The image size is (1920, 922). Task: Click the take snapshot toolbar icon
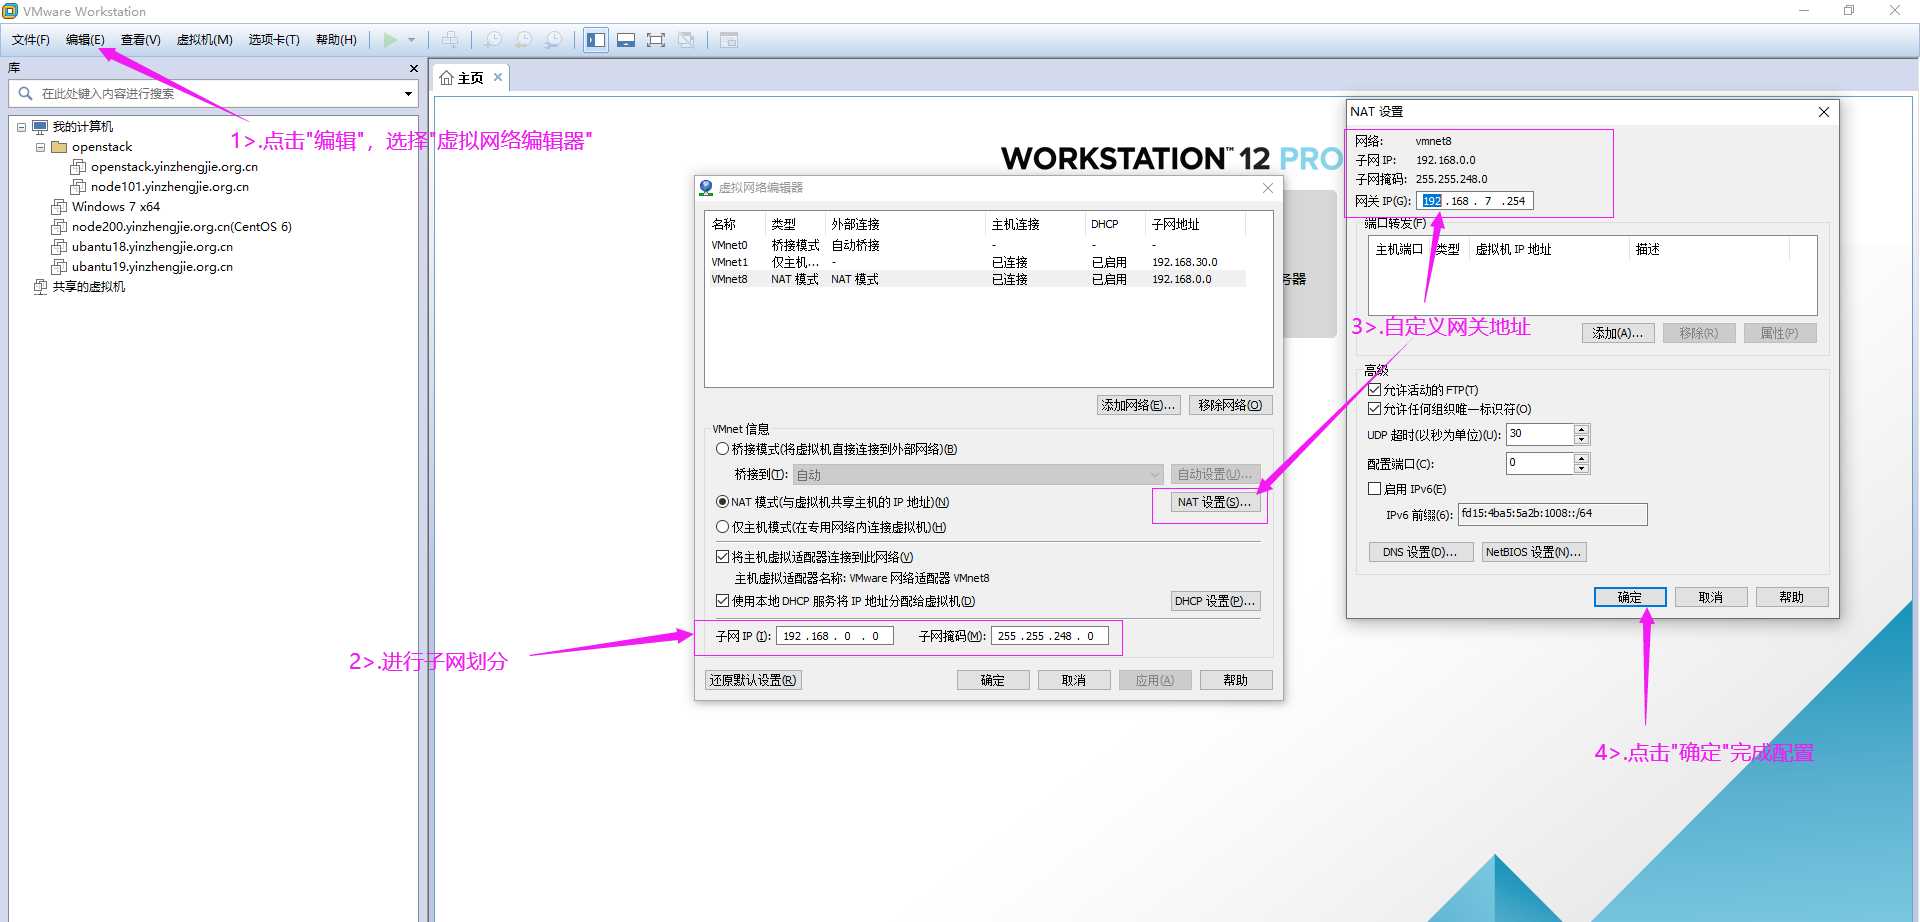(x=493, y=40)
